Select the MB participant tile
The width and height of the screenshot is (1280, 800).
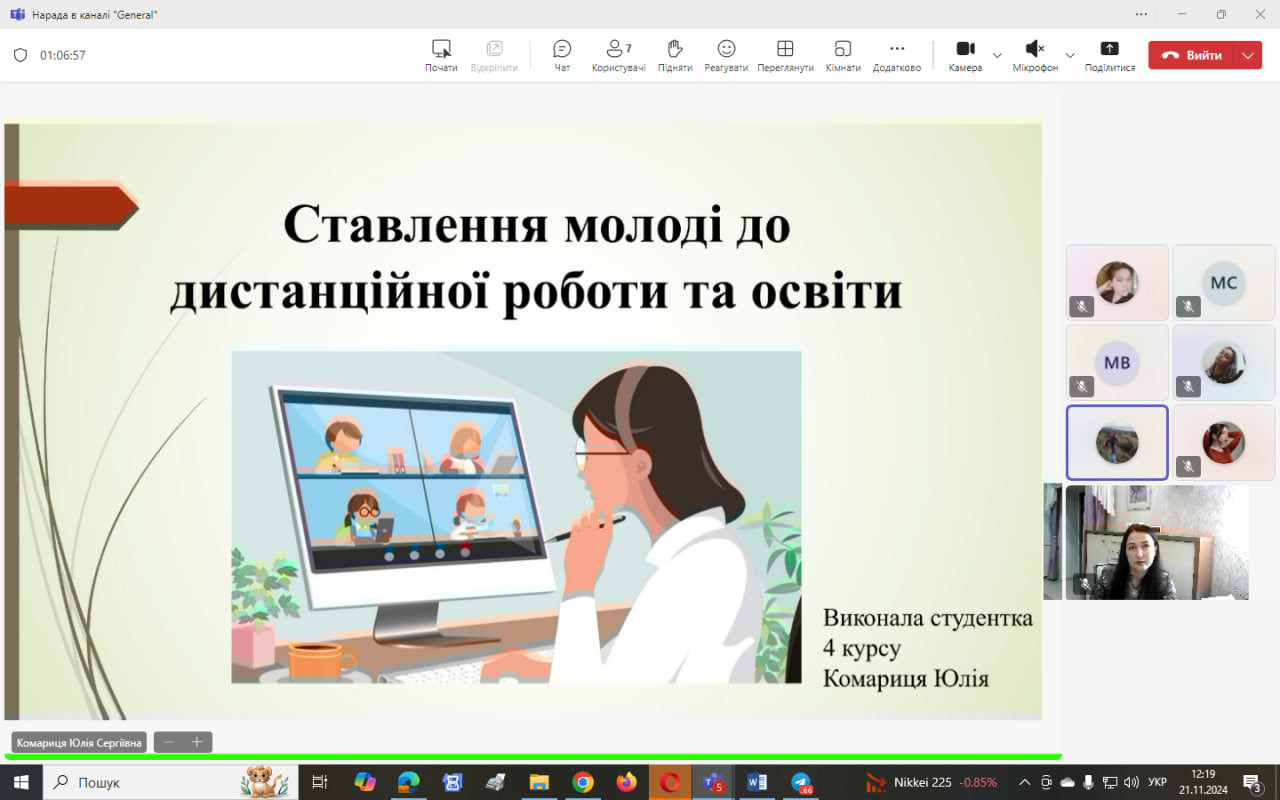(x=1117, y=362)
